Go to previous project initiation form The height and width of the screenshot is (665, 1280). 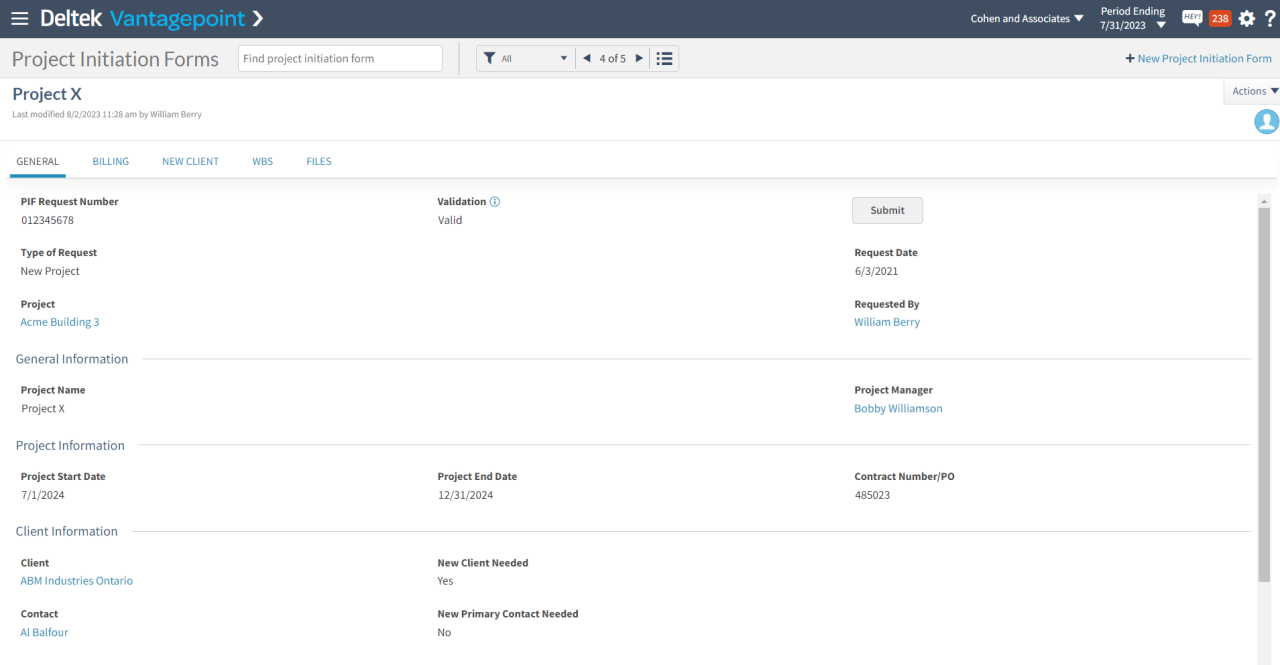[587, 59]
